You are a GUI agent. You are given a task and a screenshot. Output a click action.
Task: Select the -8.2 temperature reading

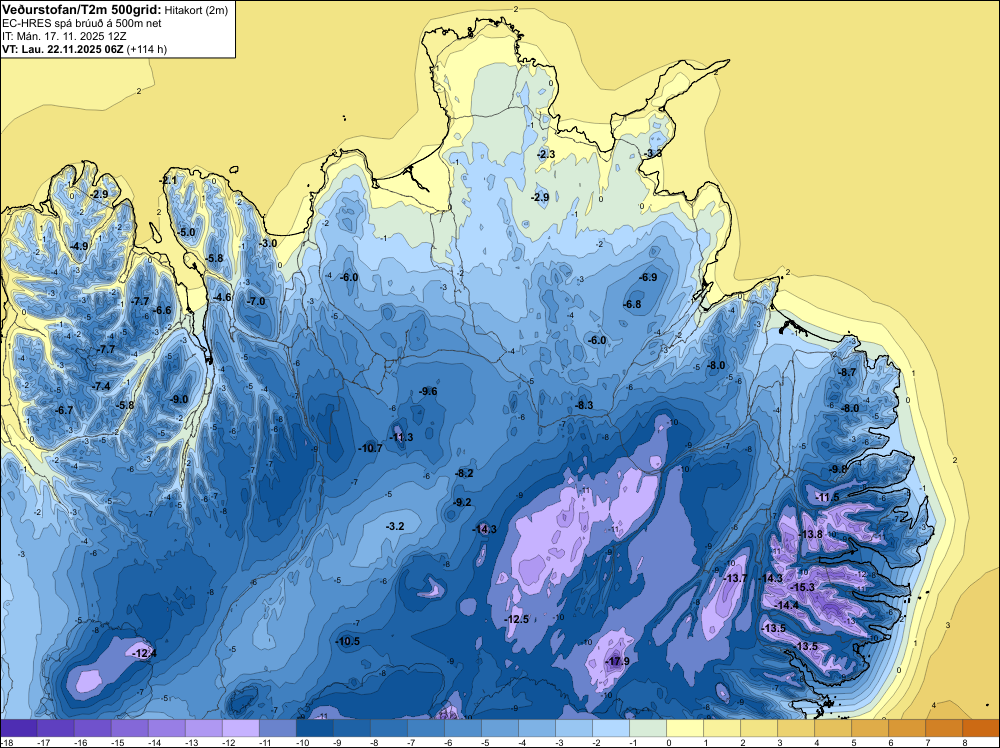[x=464, y=473]
